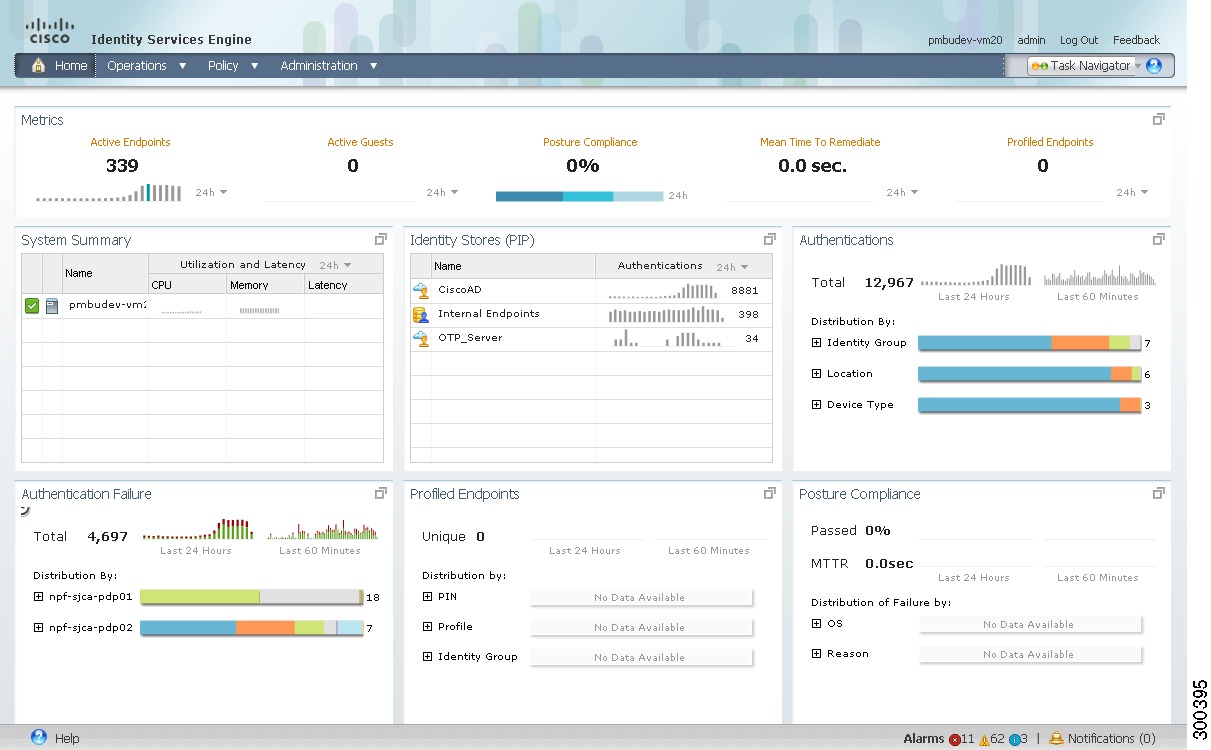
Task: Open Utilization and Latency 24h dropdown
Action: pyautogui.click(x=335, y=265)
